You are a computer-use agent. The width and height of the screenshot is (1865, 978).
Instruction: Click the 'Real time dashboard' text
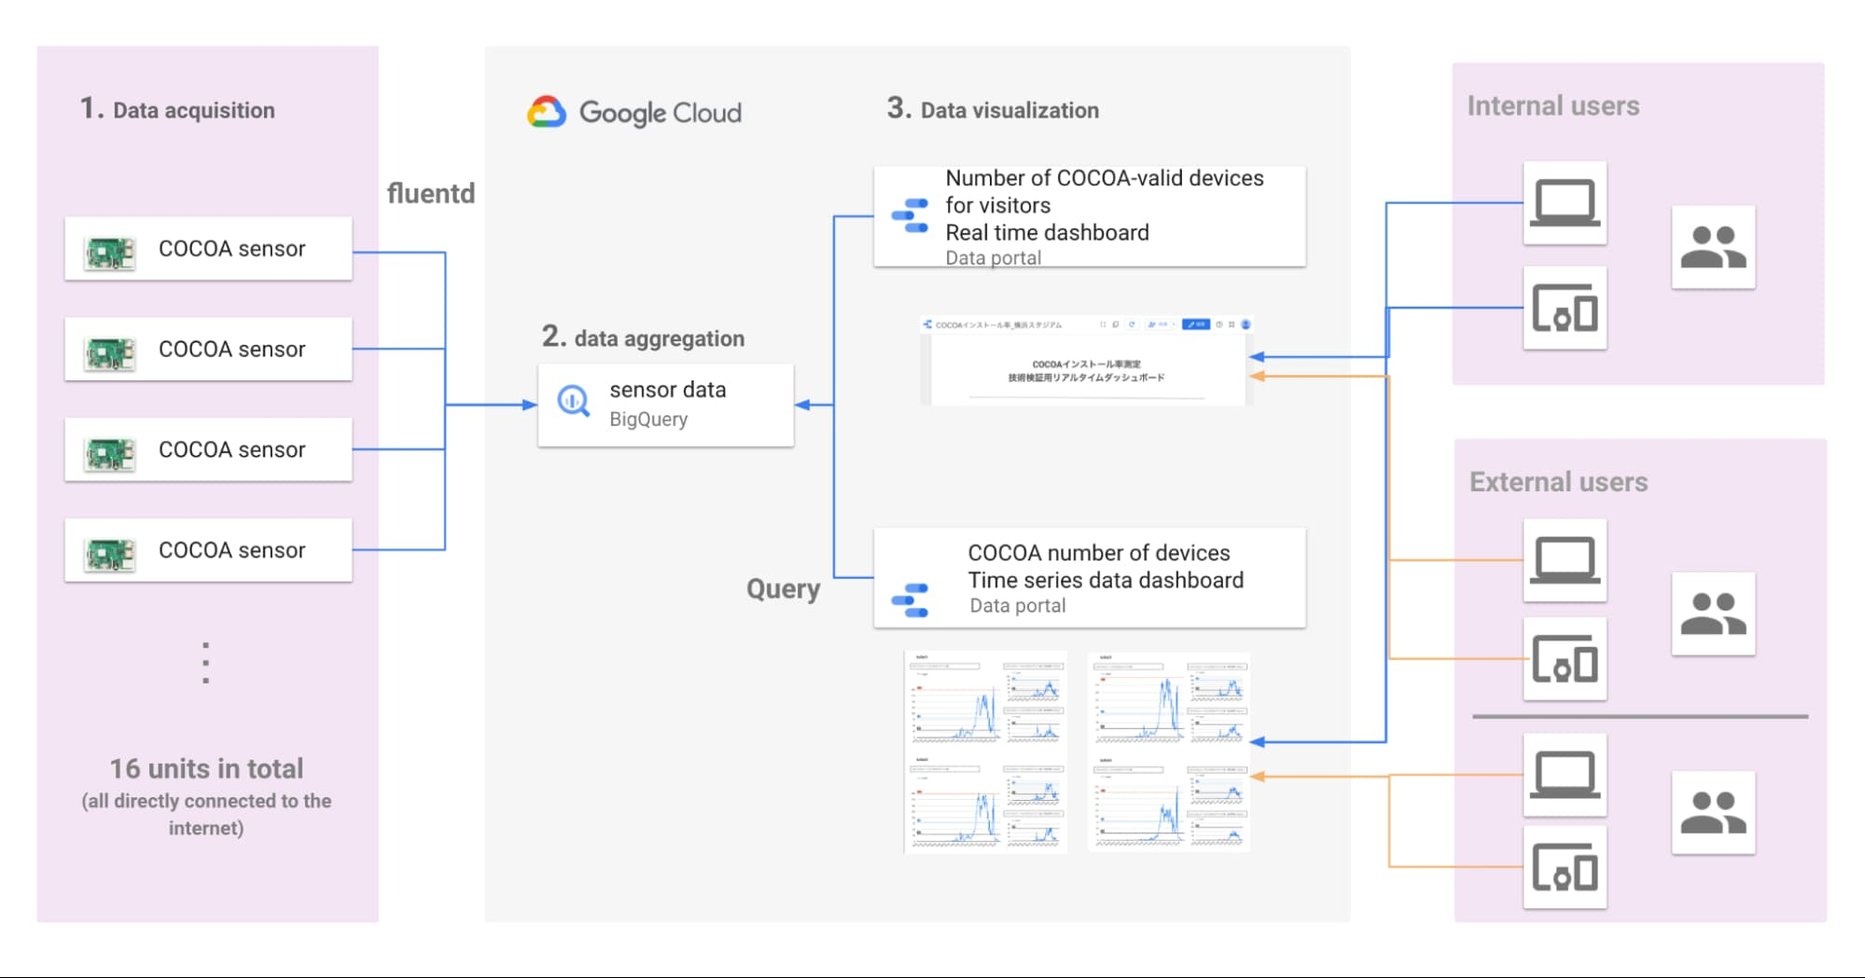[x=1047, y=232]
